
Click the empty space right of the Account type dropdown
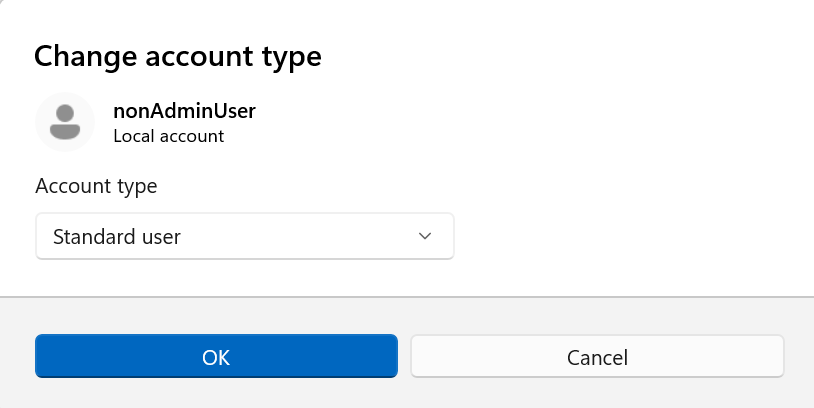[630, 236]
